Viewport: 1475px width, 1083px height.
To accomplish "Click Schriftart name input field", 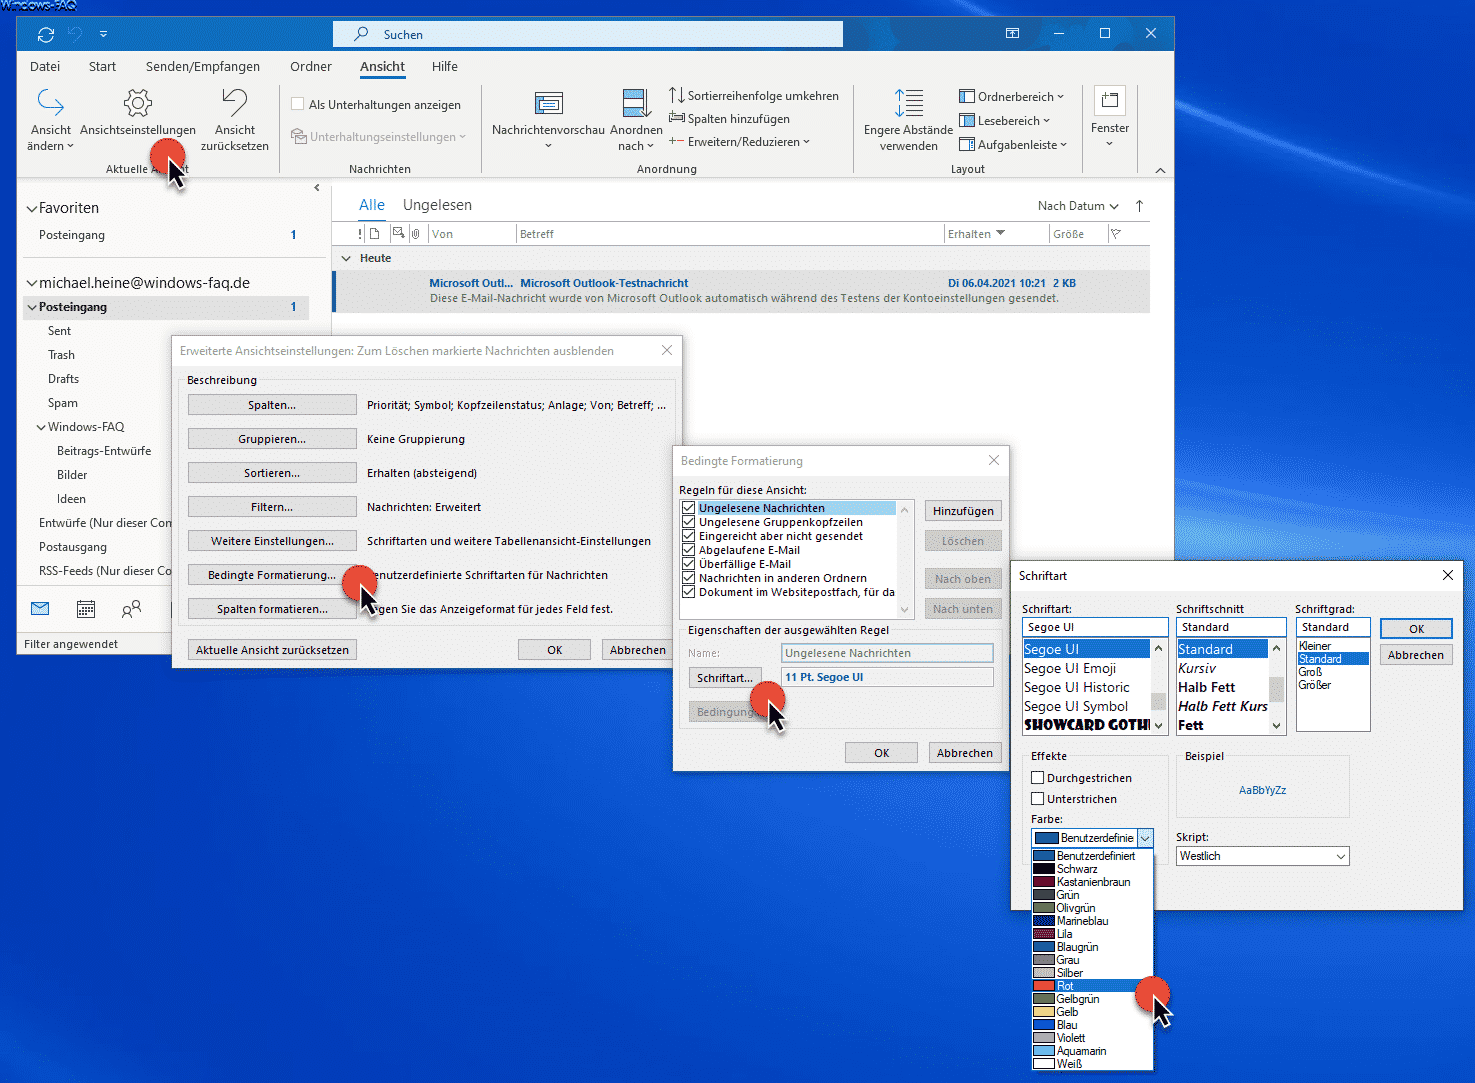I will pos(1095,627).
